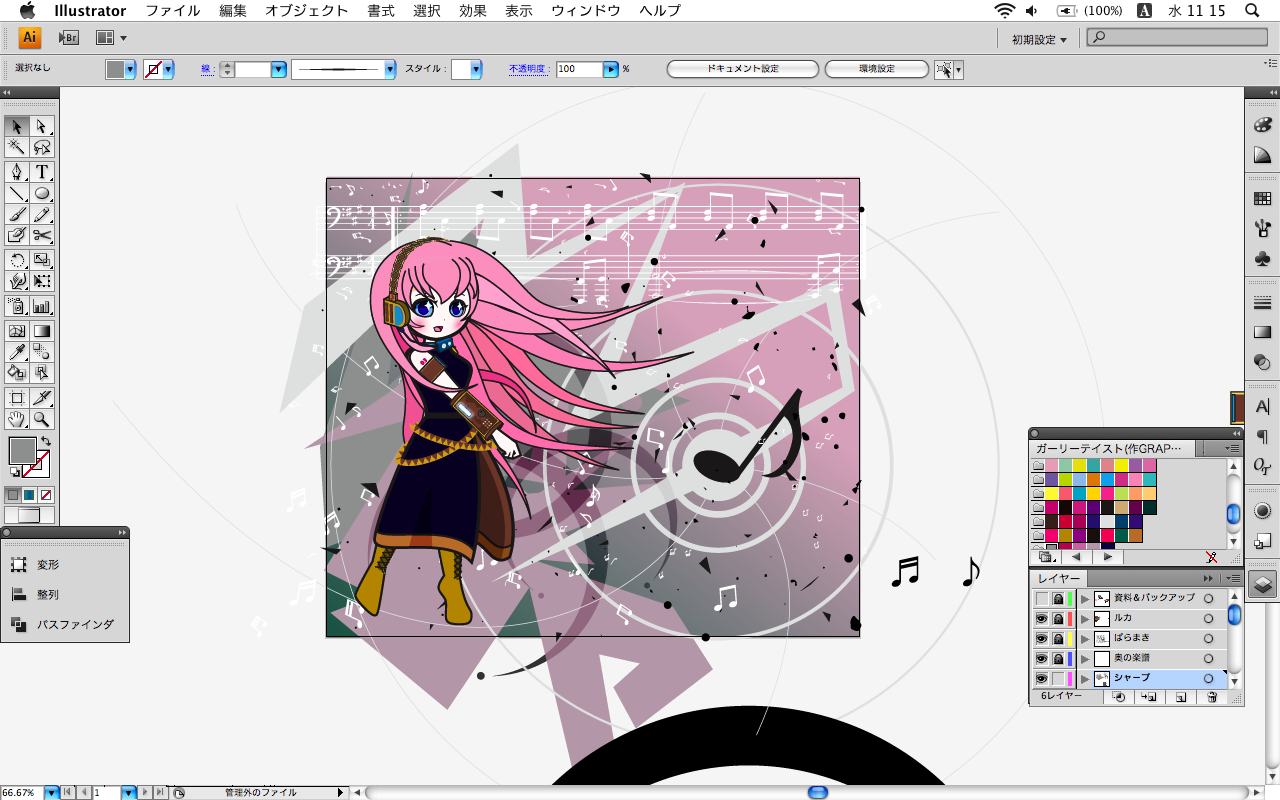Select the Column Graph tool
Screen dimensions: 1280x800
point(42,306)
